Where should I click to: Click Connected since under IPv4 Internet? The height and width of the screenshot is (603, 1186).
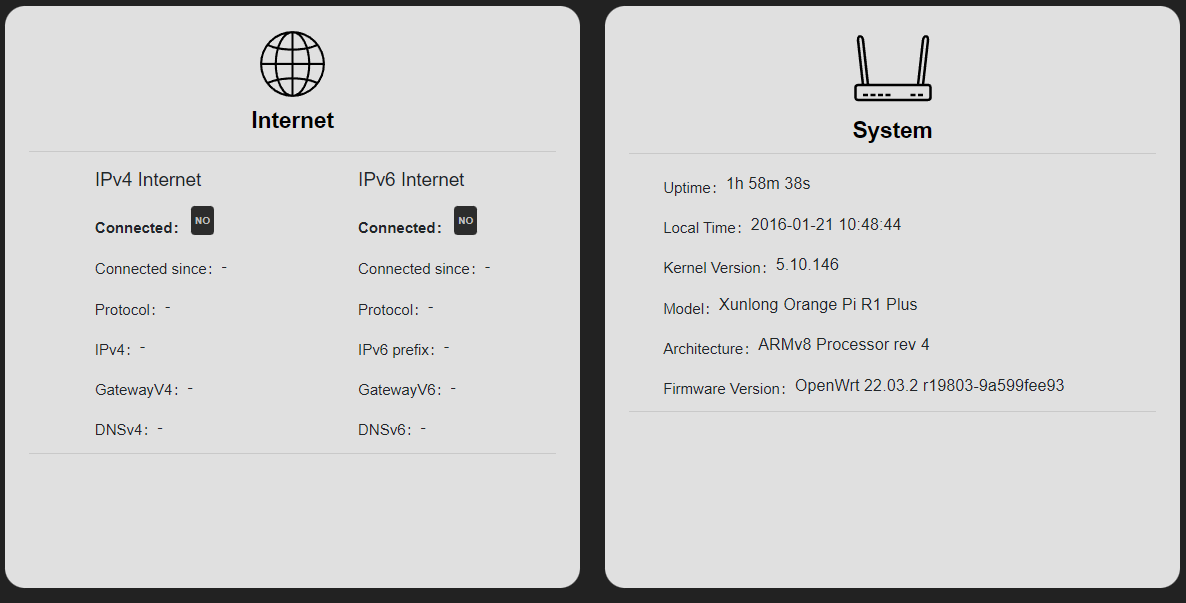point(154,269)
